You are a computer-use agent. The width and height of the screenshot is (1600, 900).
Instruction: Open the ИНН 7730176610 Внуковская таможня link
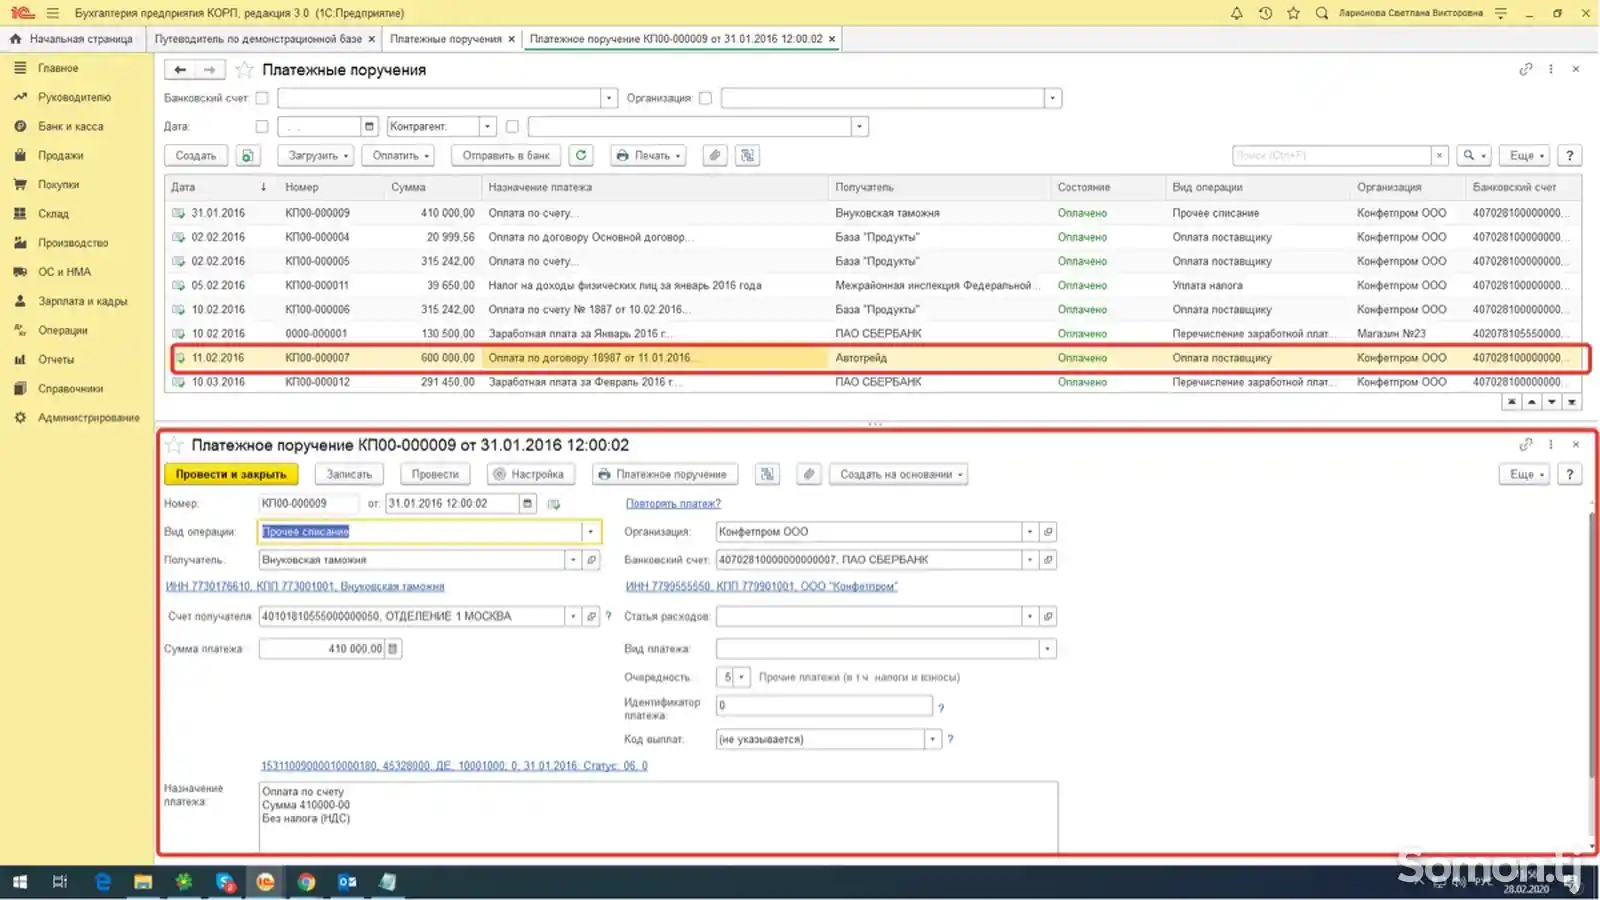point(305,586)
